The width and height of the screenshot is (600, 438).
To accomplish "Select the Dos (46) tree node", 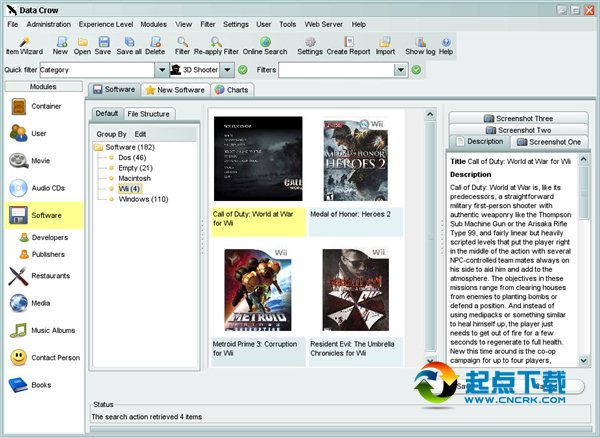I will pos(132,158).
